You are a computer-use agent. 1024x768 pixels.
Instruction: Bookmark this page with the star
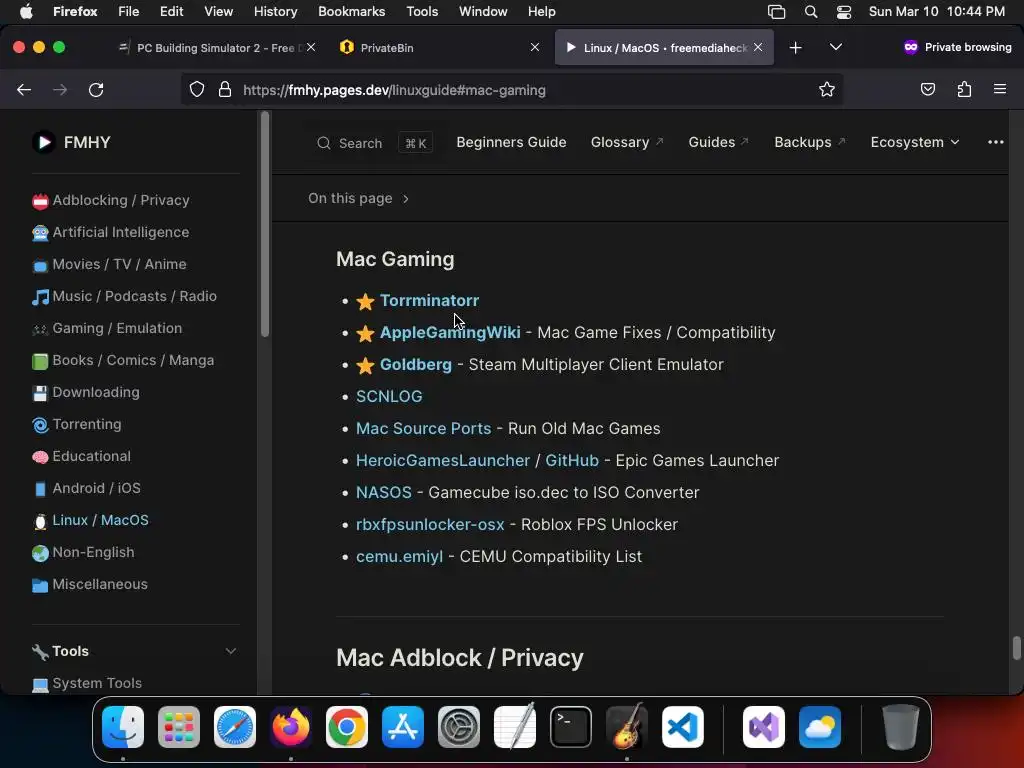[827, 89]
